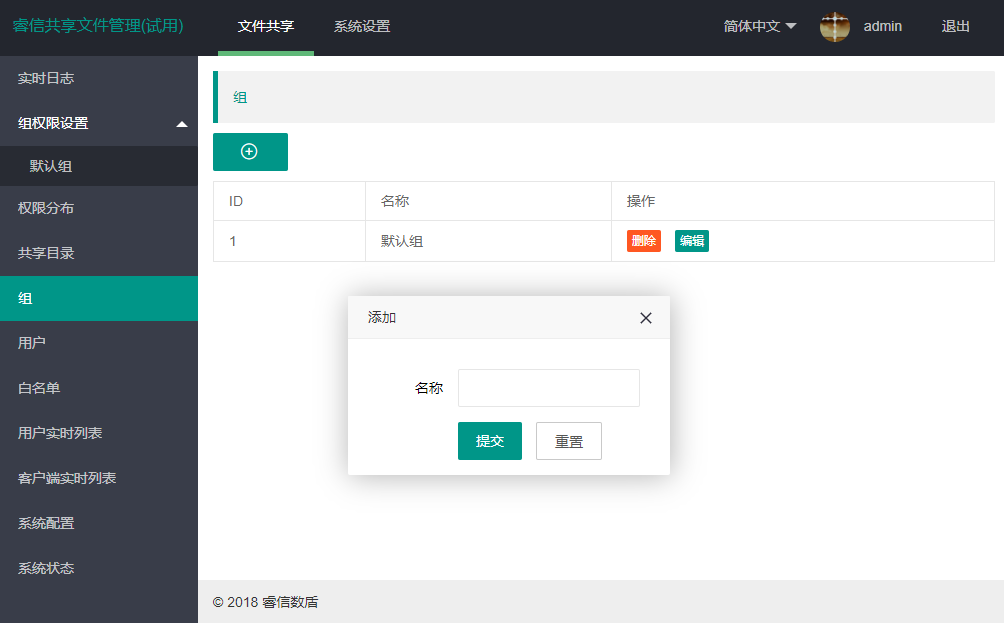Open 客户端实时列表 in the sidebar
Image resolution: width=1004 pixels, height=623 pixels.
click(x=99, y=478)
